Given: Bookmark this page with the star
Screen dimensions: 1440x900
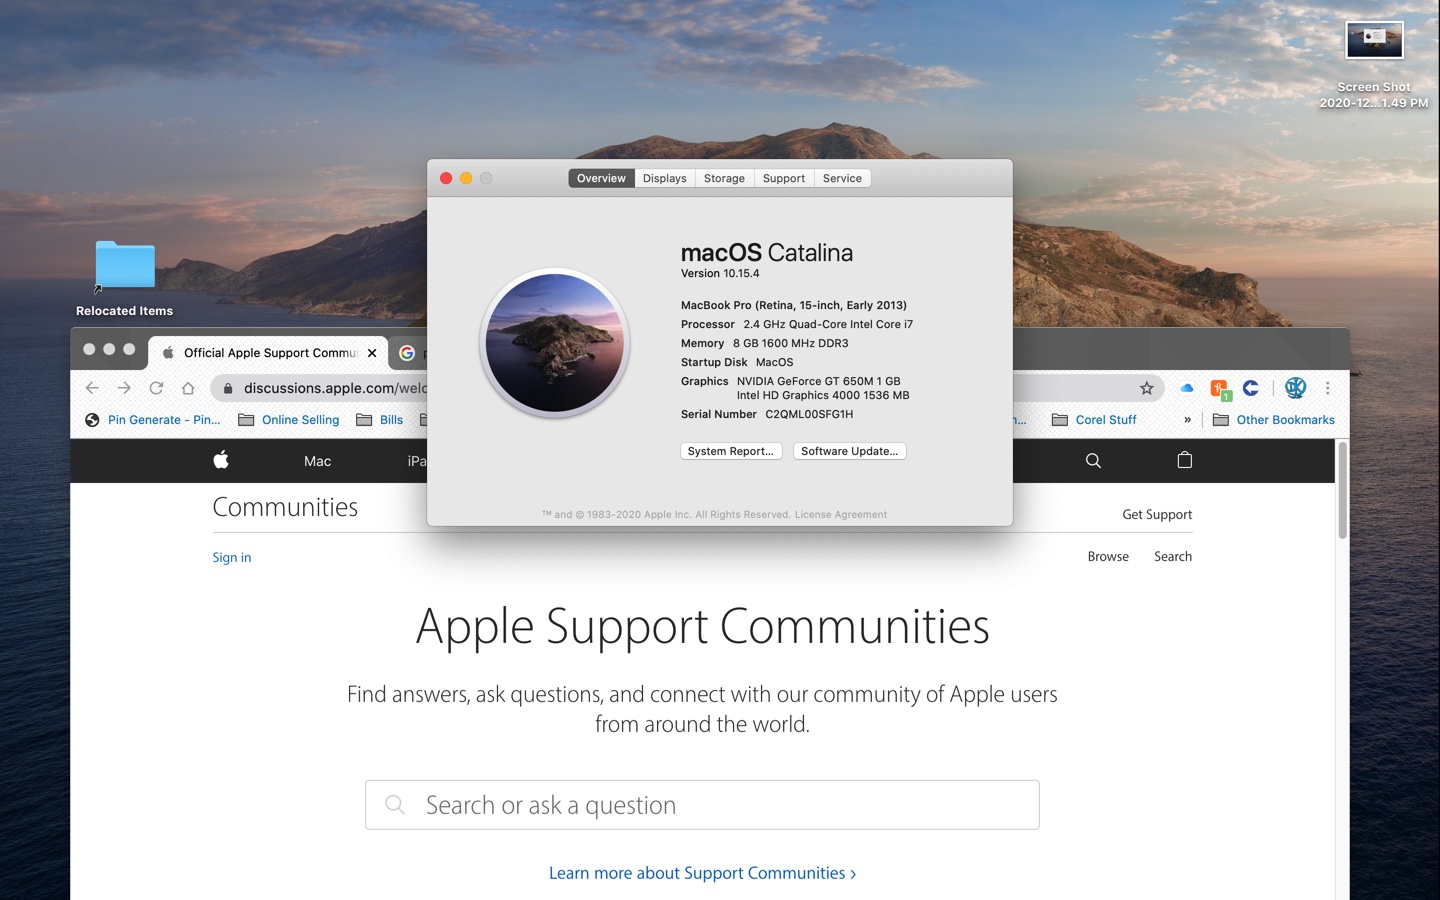Looking at the screenshot, I should click(1146, 388).
